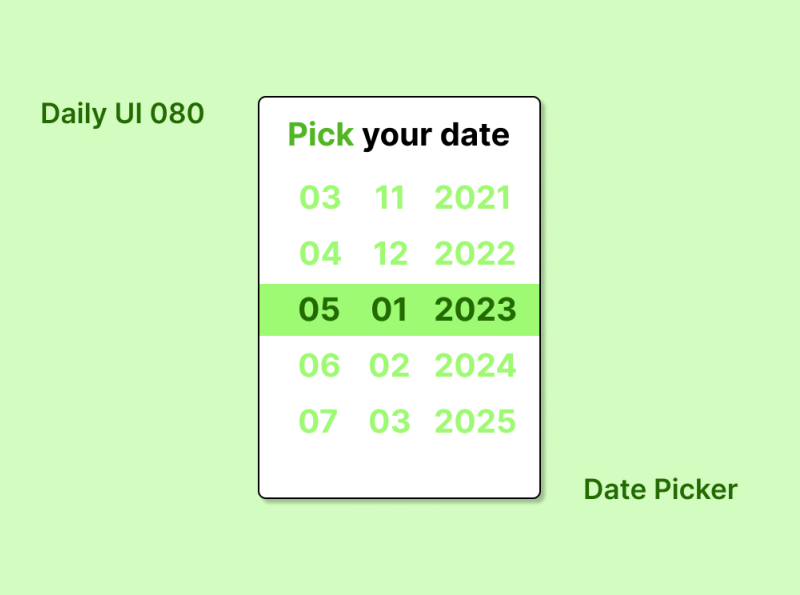Select day value 03 at the day column bottom
800x595 pixels.
(x=391, y=421)
